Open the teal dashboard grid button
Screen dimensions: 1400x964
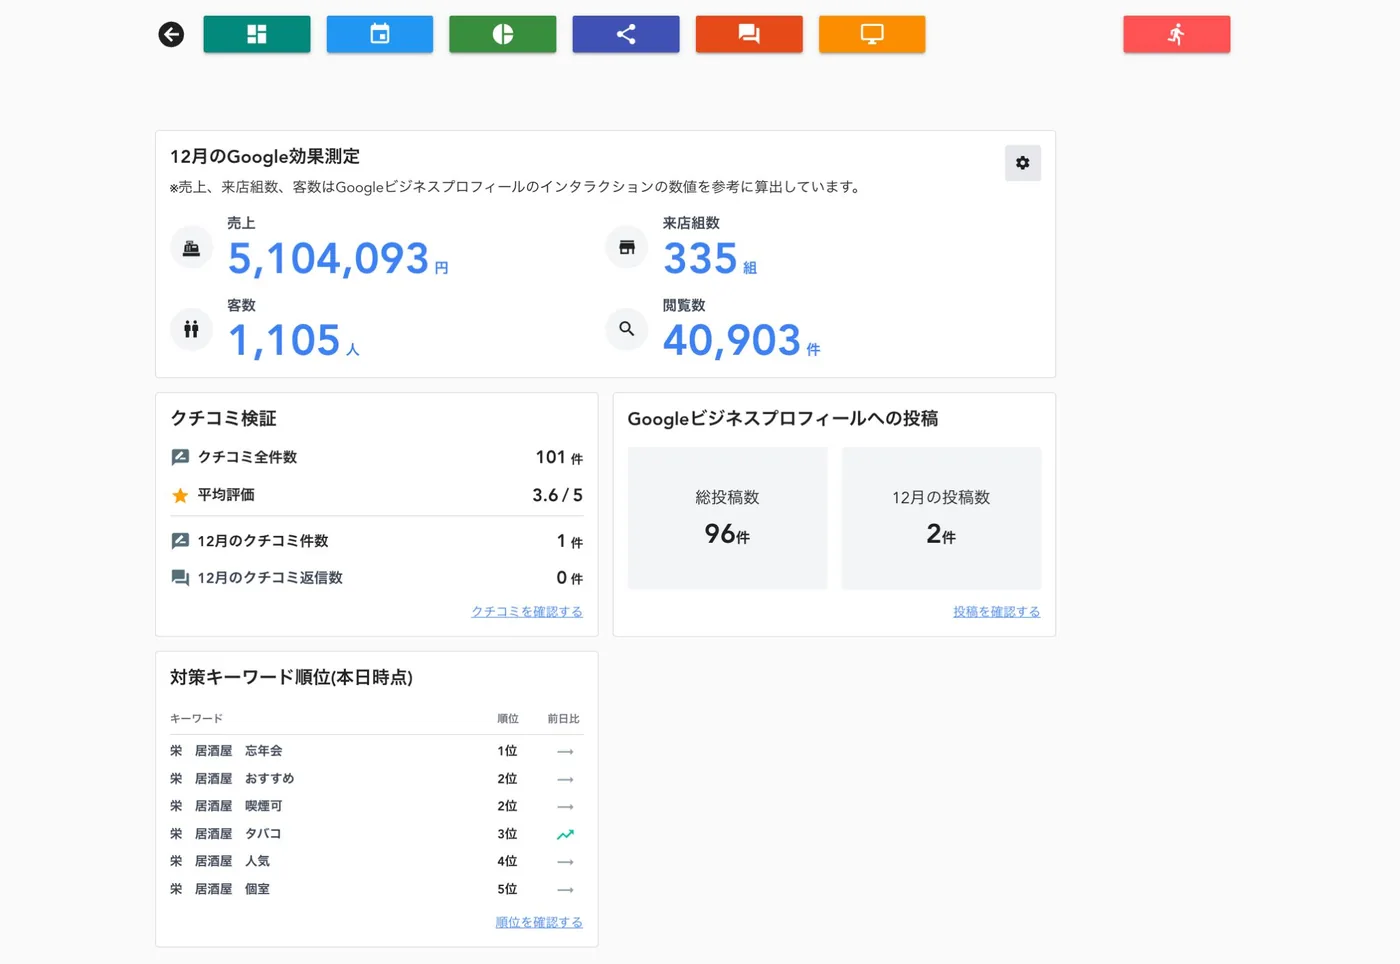tap(257, 34)
